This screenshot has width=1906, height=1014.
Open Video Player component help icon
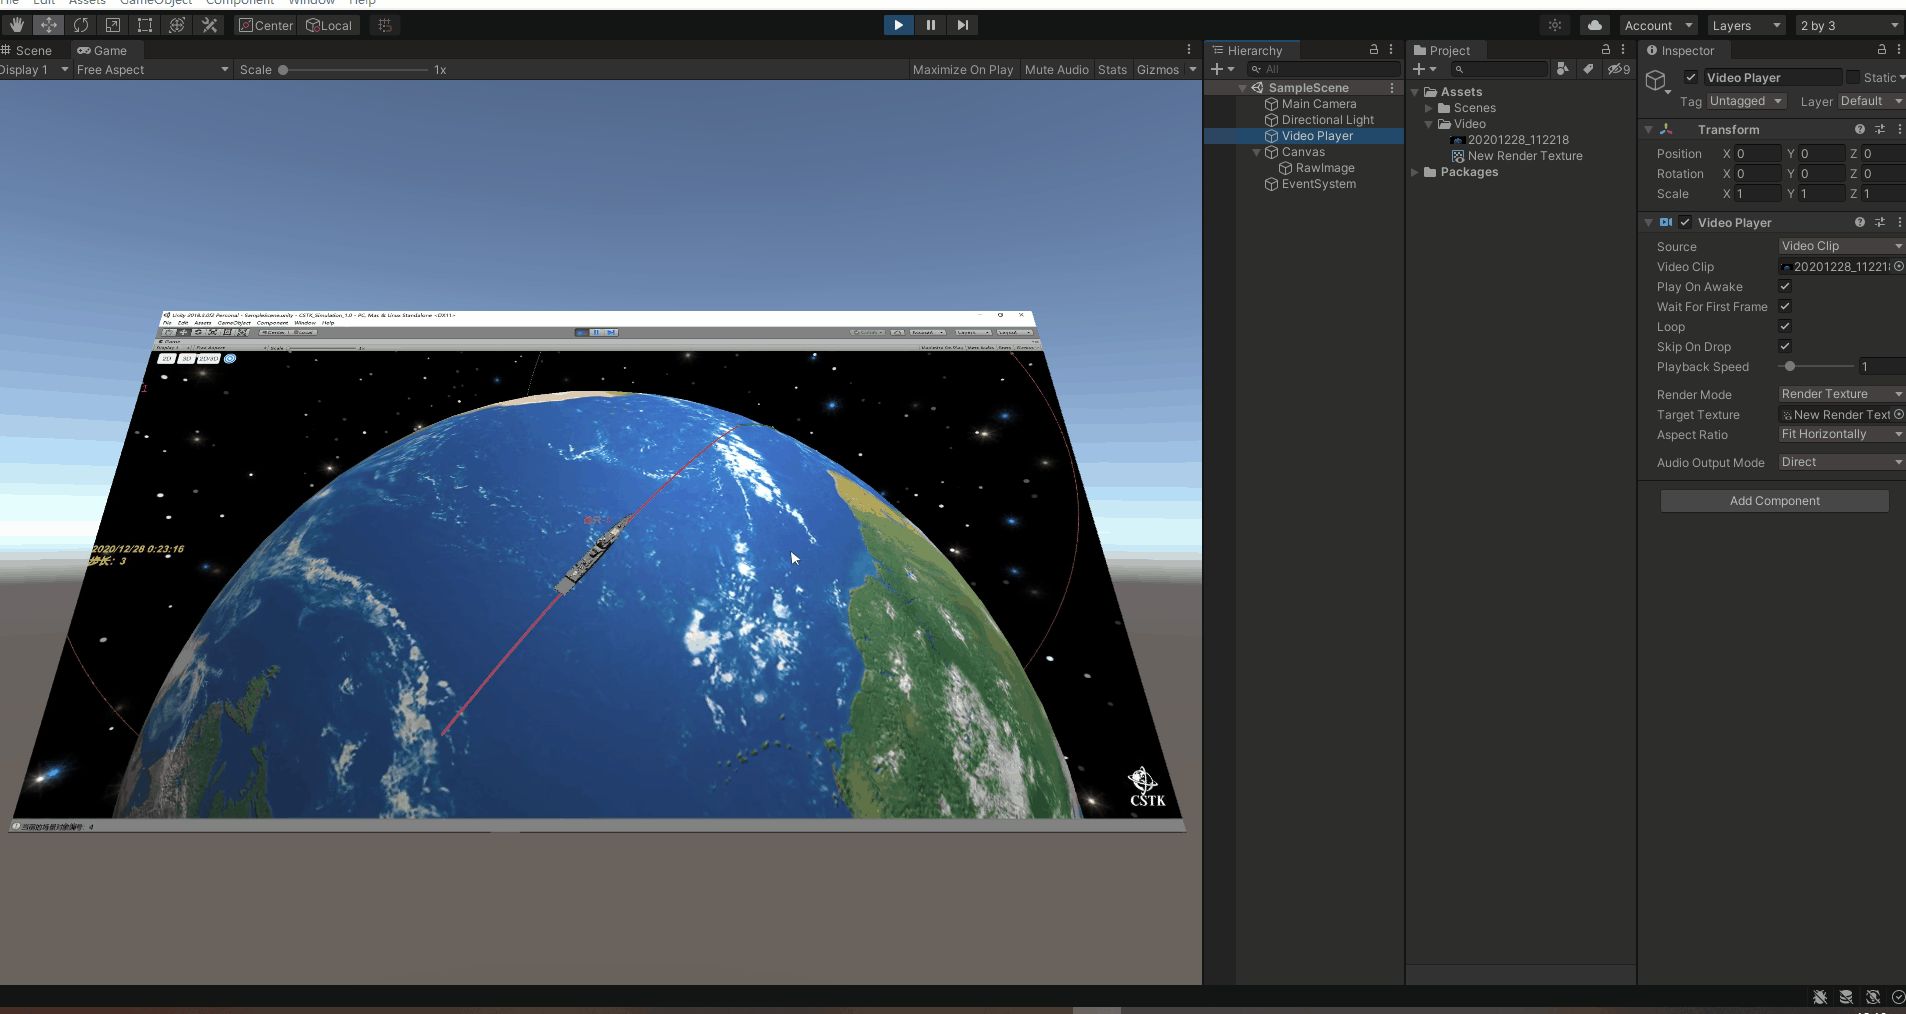click(1860, 222)
